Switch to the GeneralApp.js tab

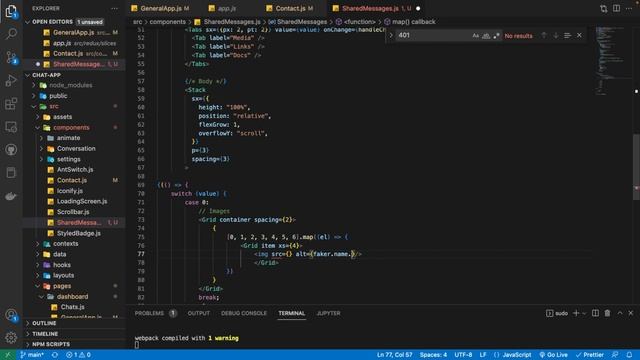160,8
